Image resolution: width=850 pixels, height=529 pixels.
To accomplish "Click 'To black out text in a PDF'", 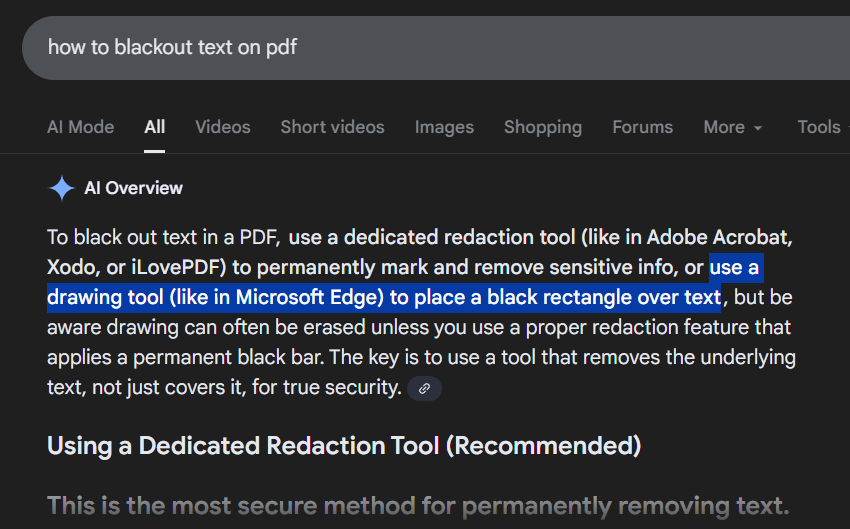I will (x=164, y=238).
